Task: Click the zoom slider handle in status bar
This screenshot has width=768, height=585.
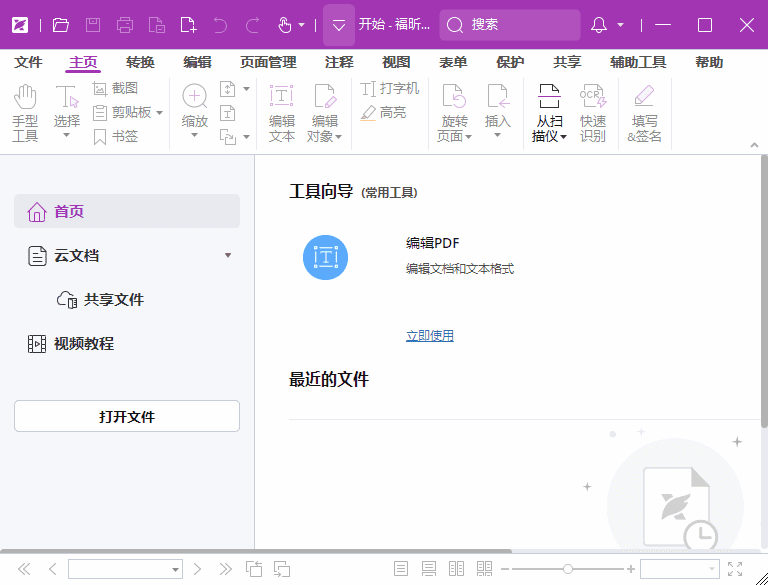Action: (567, 569)
